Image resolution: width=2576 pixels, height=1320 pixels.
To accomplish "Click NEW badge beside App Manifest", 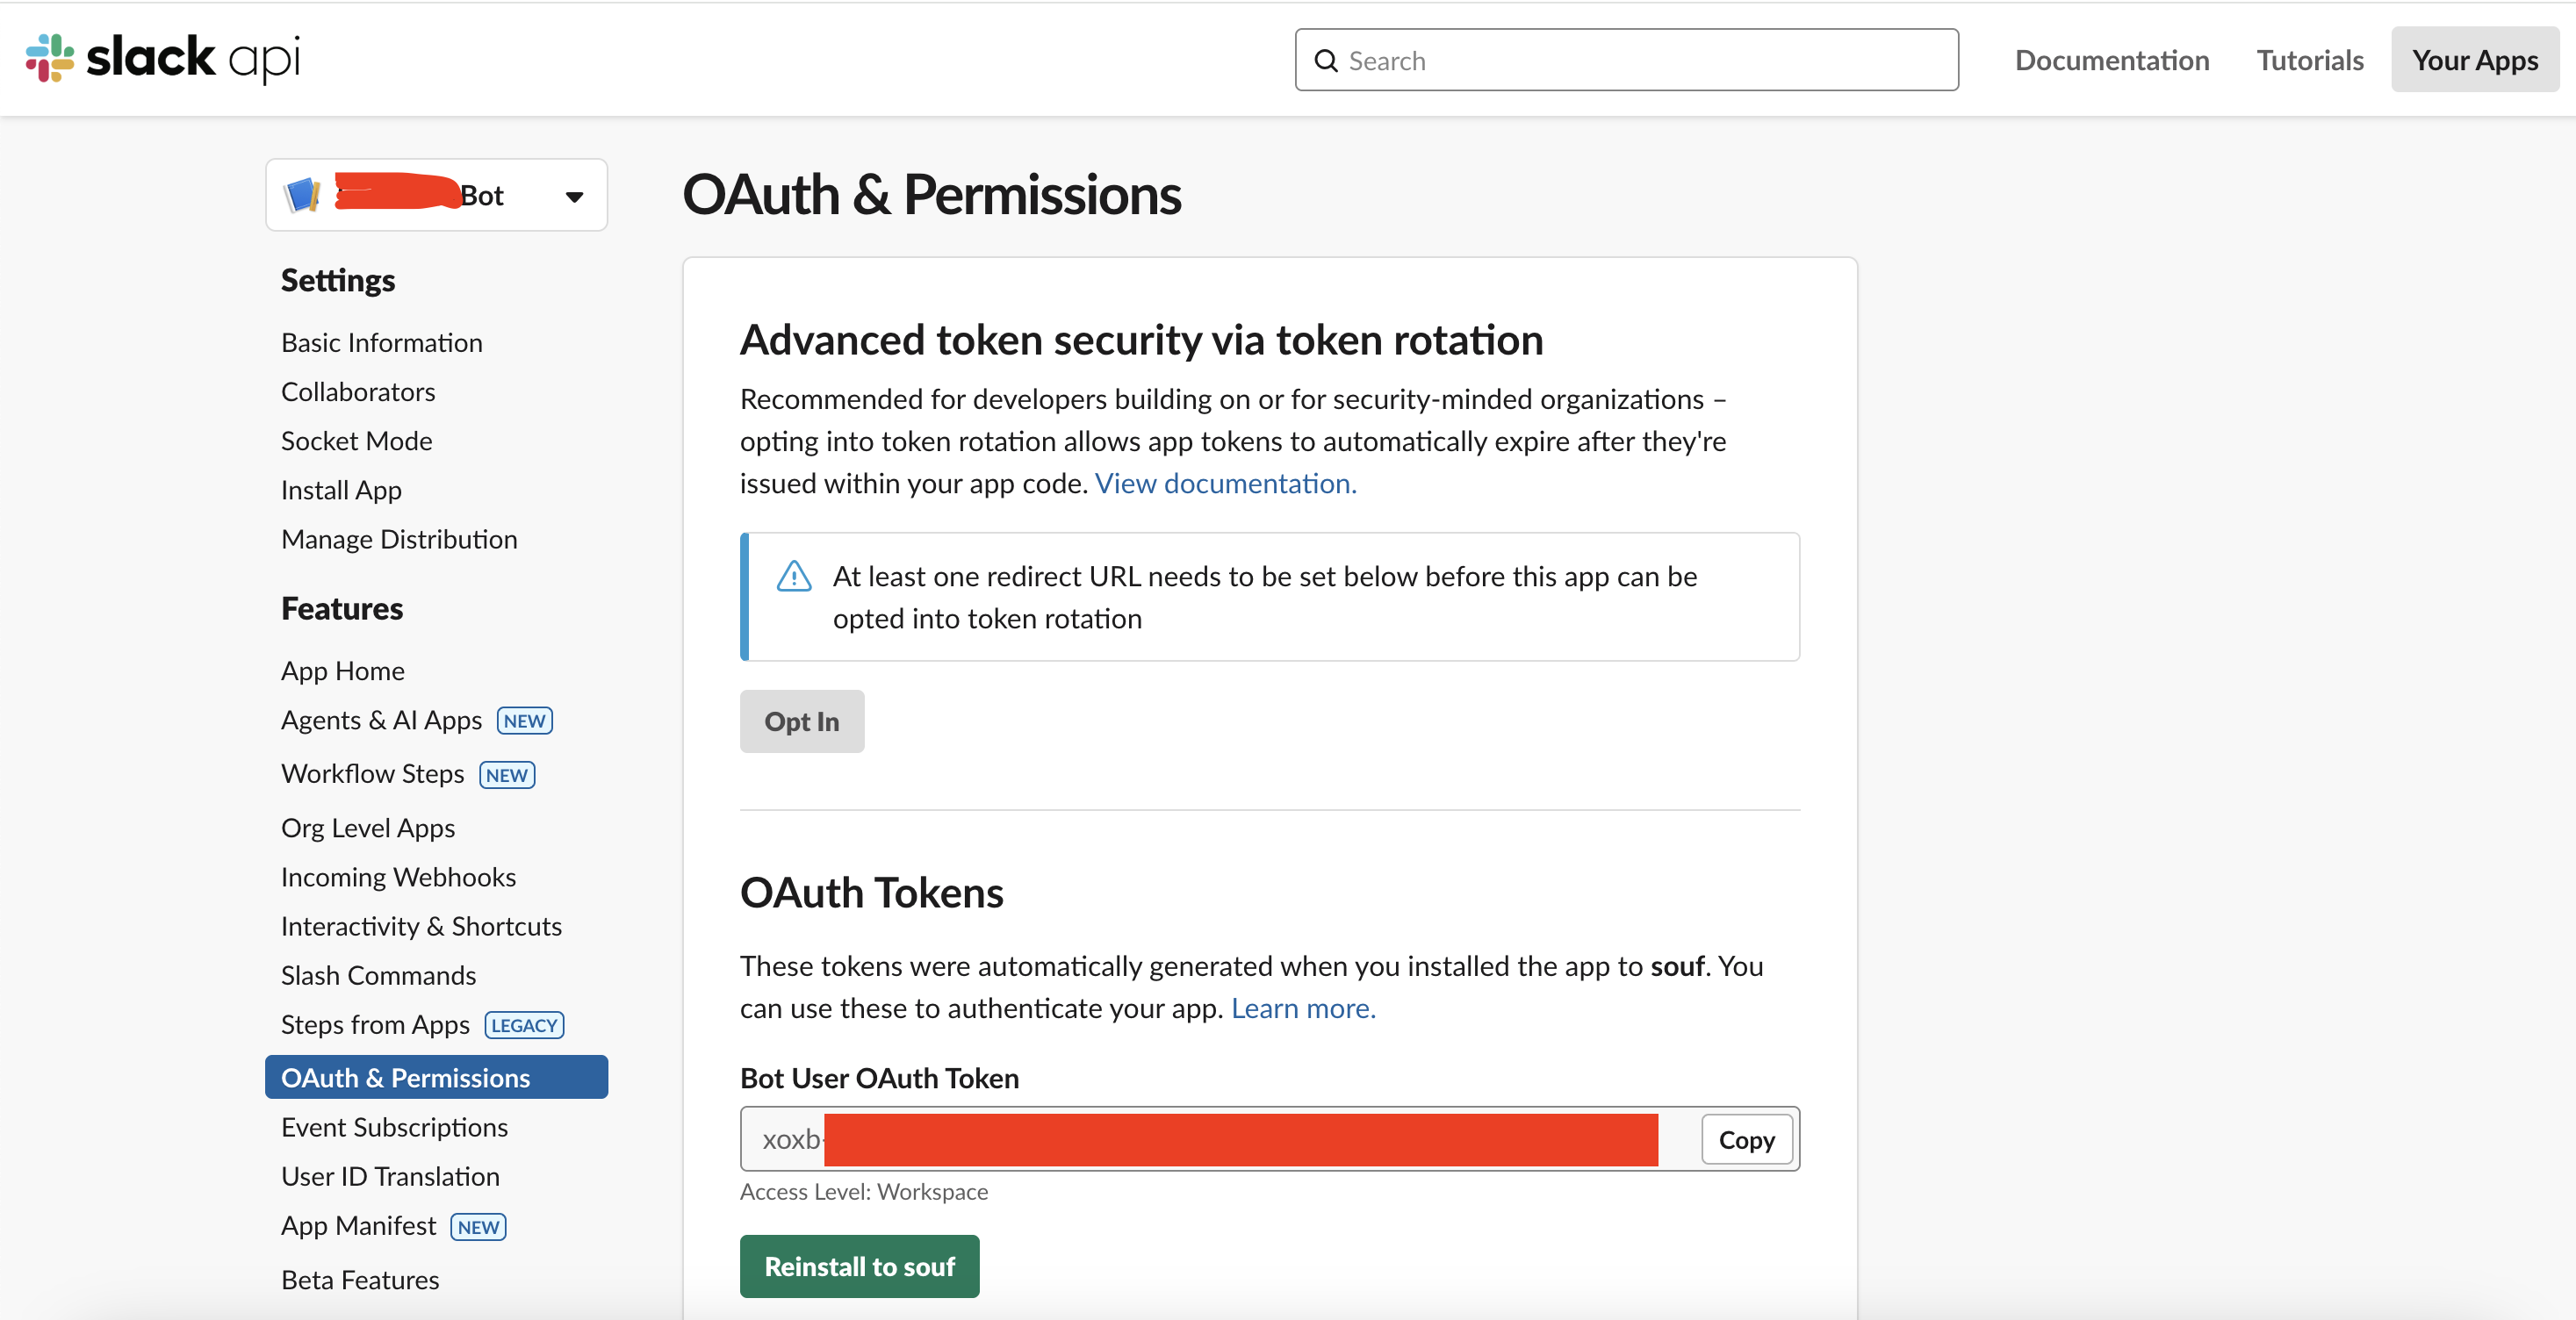I will click(478, 1227).
